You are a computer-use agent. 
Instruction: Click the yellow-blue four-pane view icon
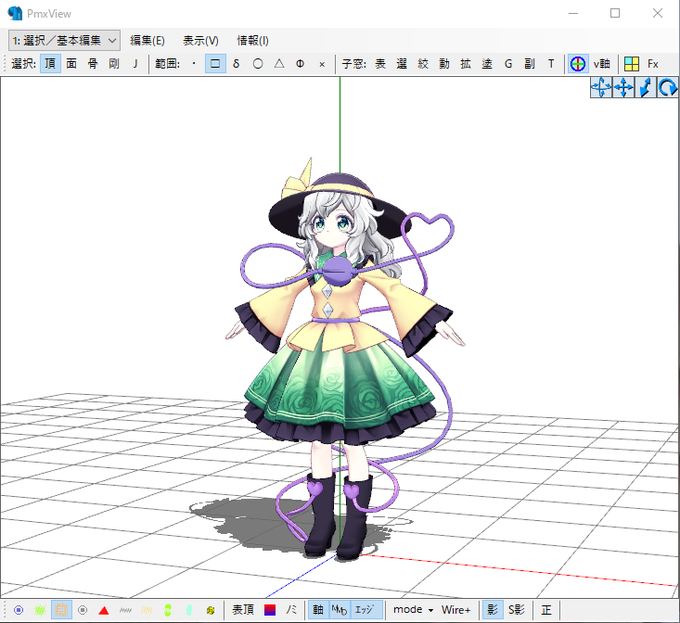point(631,64)
